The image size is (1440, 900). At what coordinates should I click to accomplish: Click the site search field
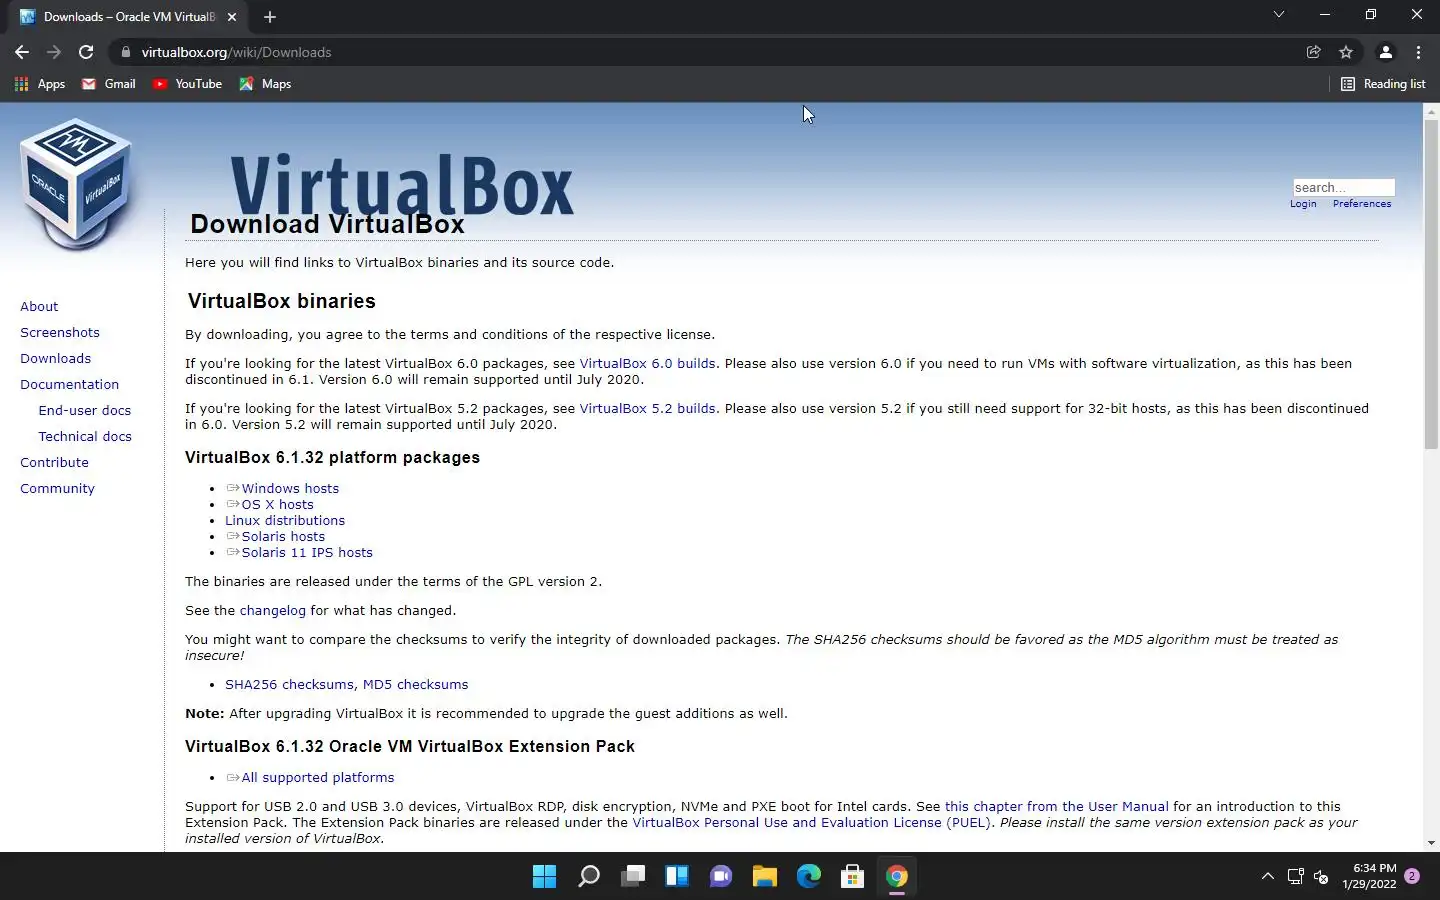pos(1343,187)
